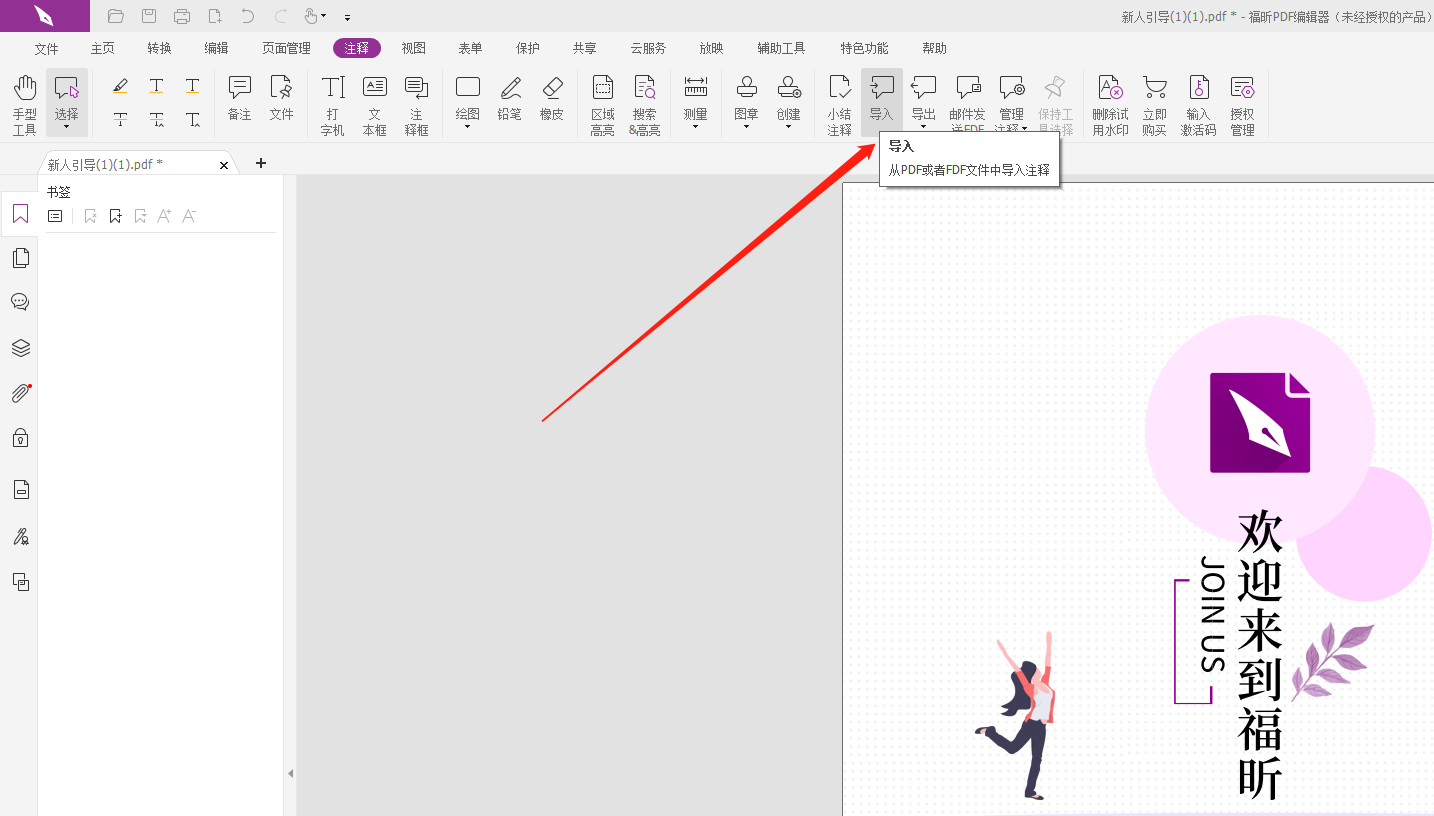This screenshot has height=816, width=1434.
Task: Click the Area Highlight tool (区域高亮)
Action: [602, 103]
